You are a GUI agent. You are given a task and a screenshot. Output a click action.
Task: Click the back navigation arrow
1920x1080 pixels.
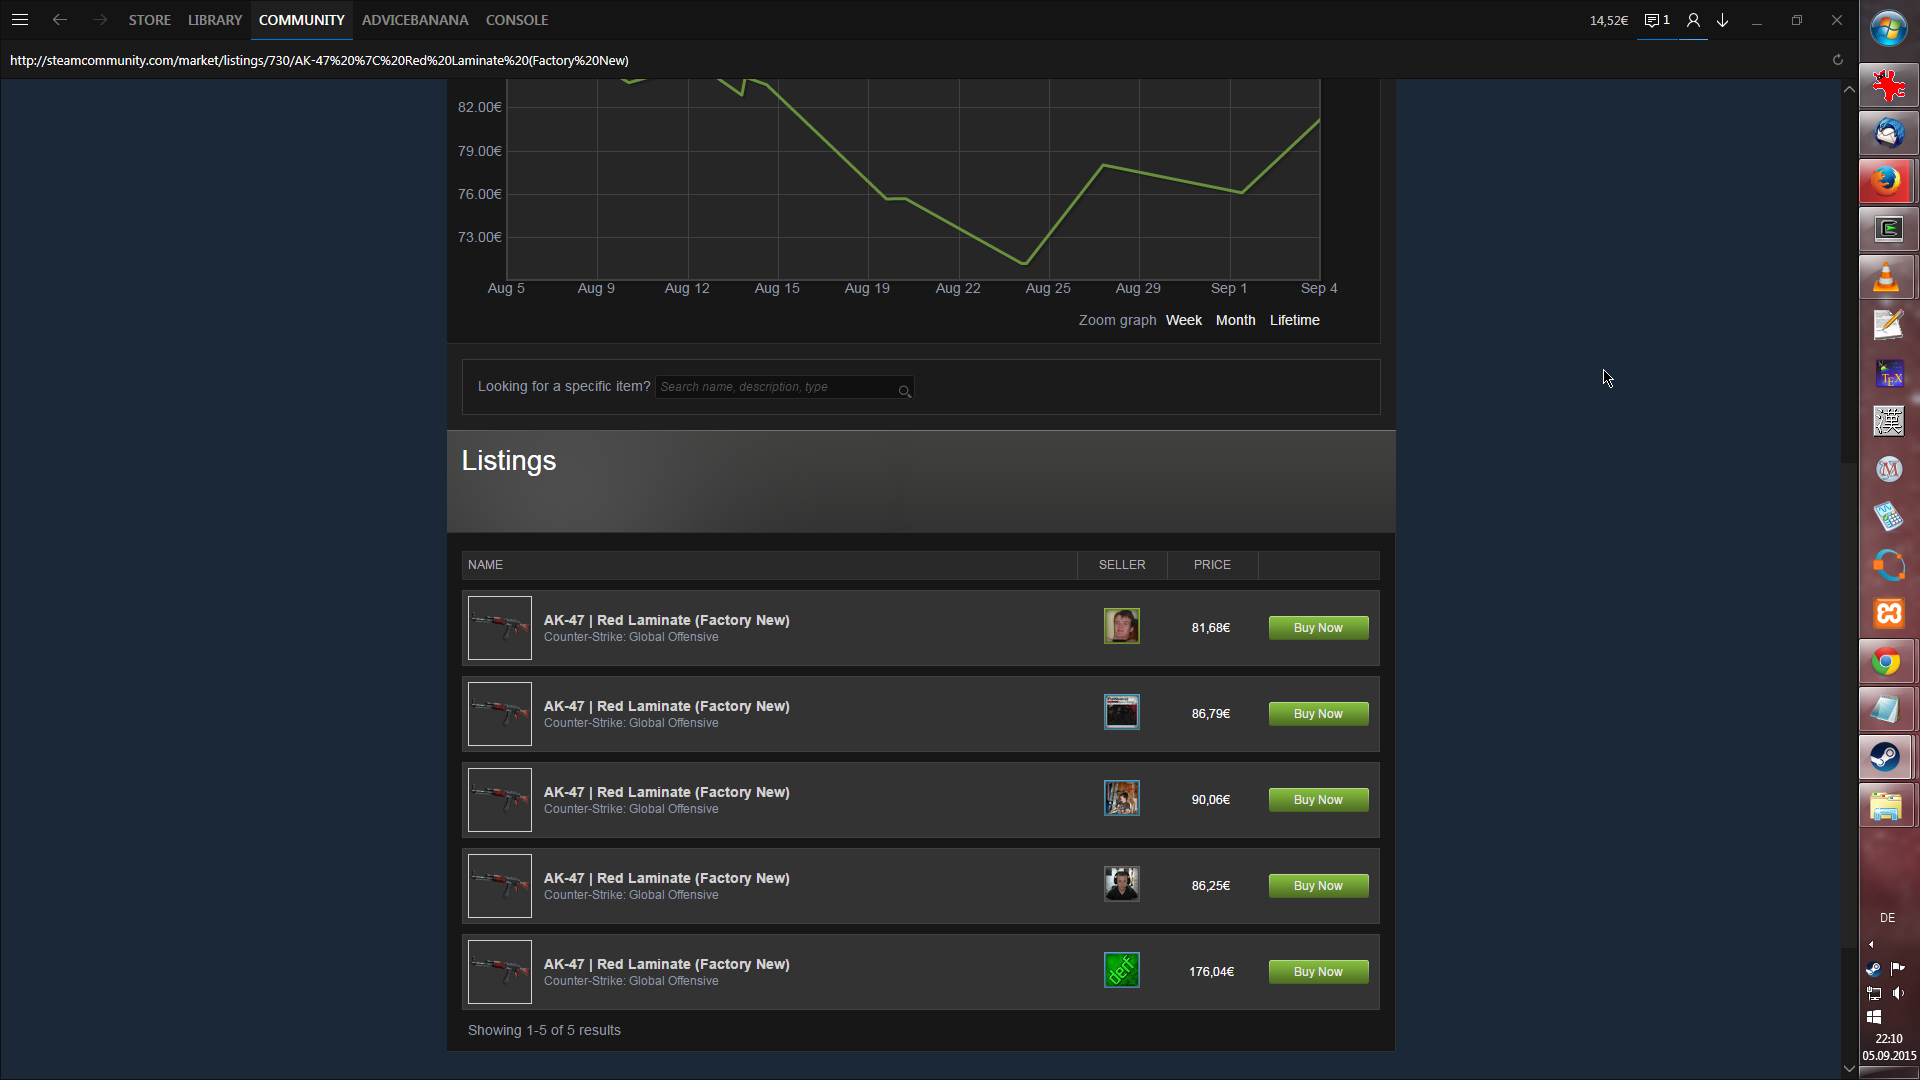coord(60,20)
